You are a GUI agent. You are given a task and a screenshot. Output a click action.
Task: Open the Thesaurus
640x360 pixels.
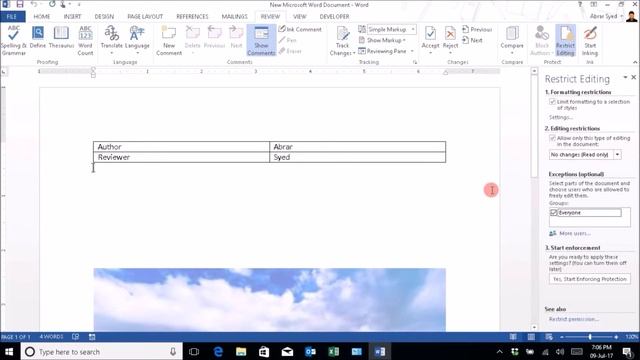coord(61,38)
